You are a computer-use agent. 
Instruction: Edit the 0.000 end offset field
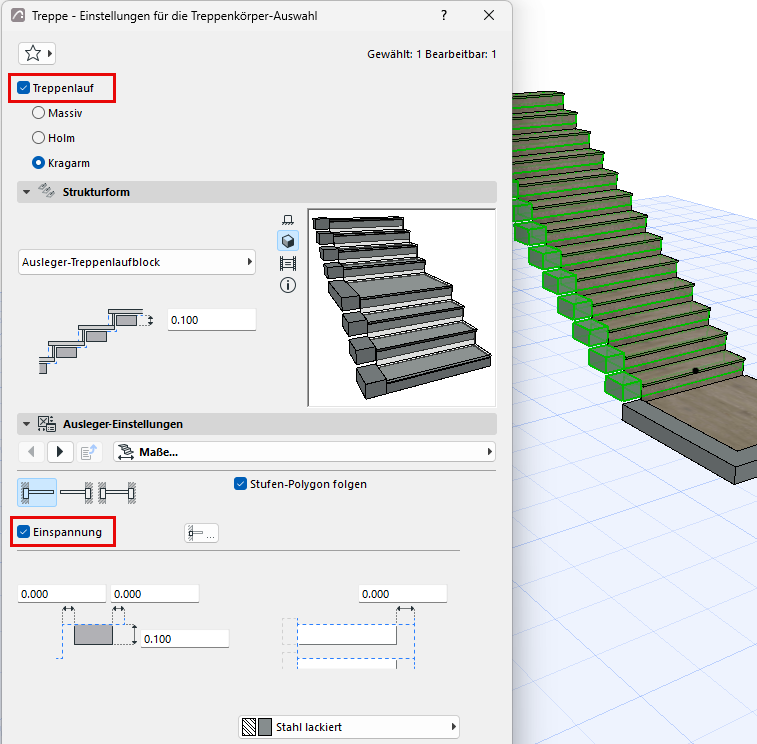(x=403, y=594)
